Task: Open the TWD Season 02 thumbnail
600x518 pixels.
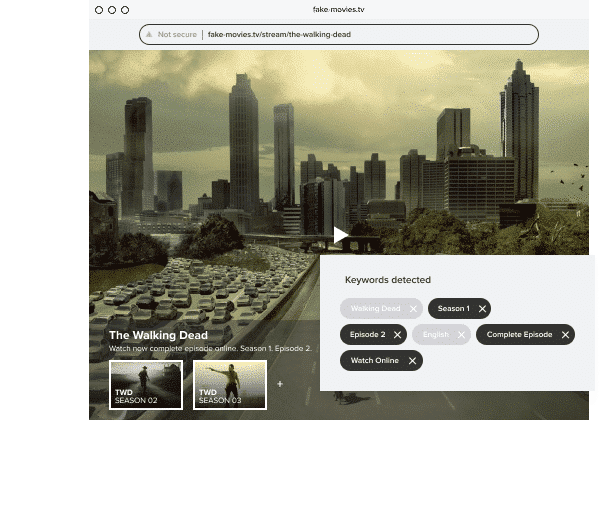Action: point(146,385)
